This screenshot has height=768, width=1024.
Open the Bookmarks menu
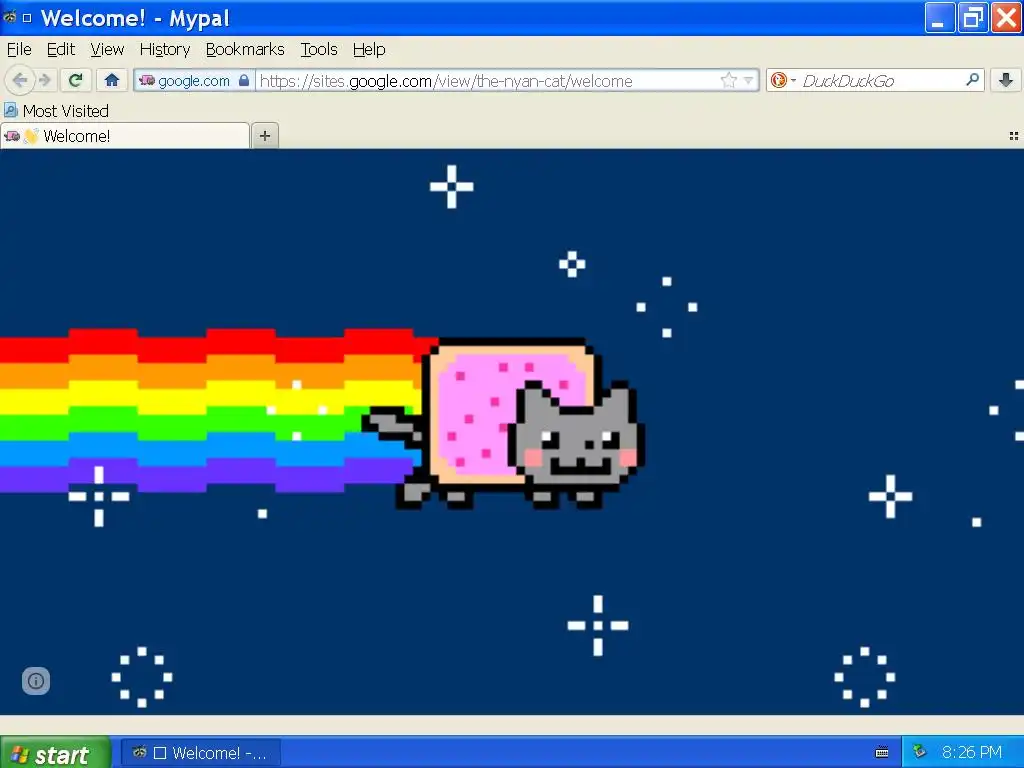click(x=245, y=50)
